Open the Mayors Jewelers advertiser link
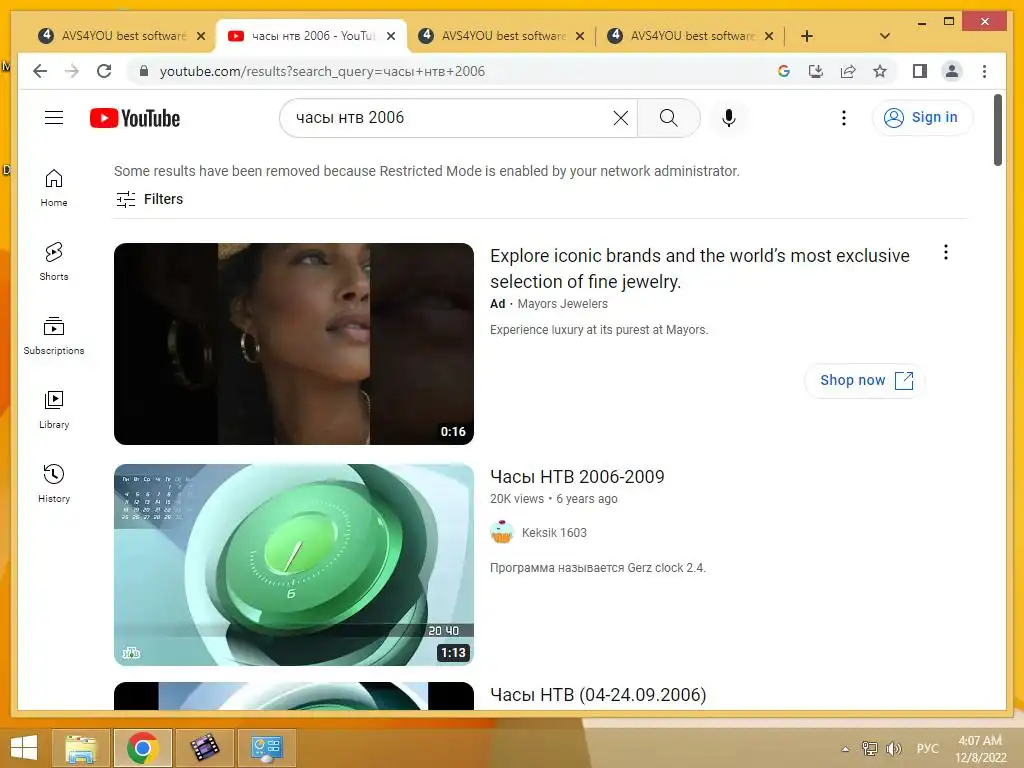This screenshot has width=1024, height=768. click(562, 304)
